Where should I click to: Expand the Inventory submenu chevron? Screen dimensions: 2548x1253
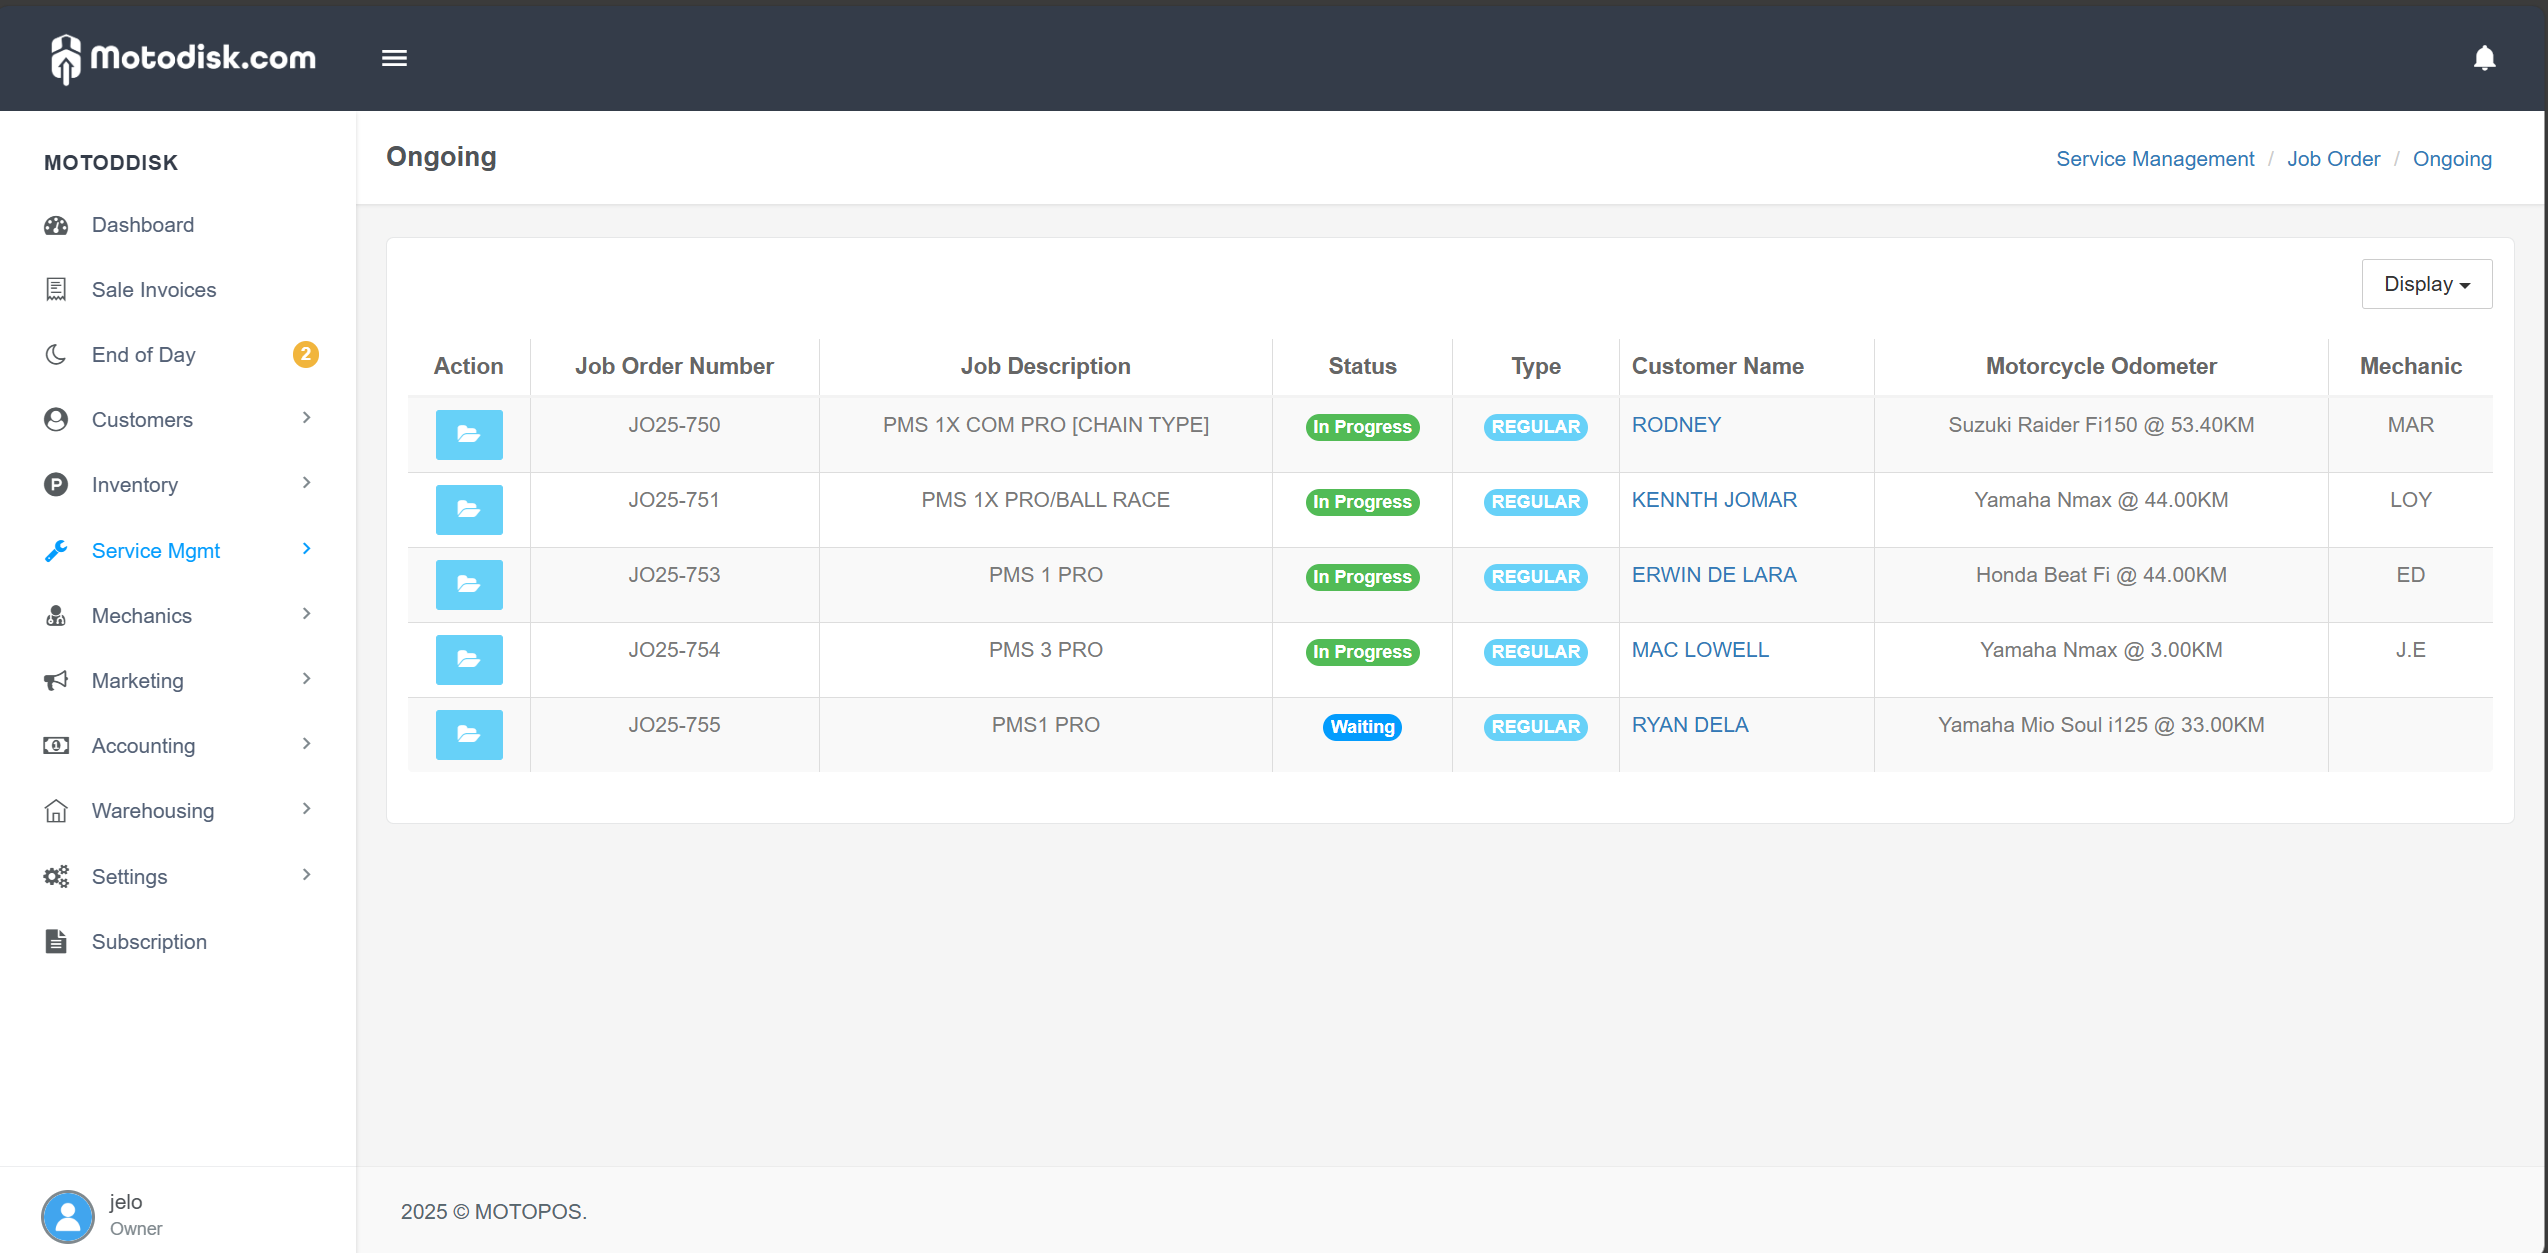coord(306,483)
